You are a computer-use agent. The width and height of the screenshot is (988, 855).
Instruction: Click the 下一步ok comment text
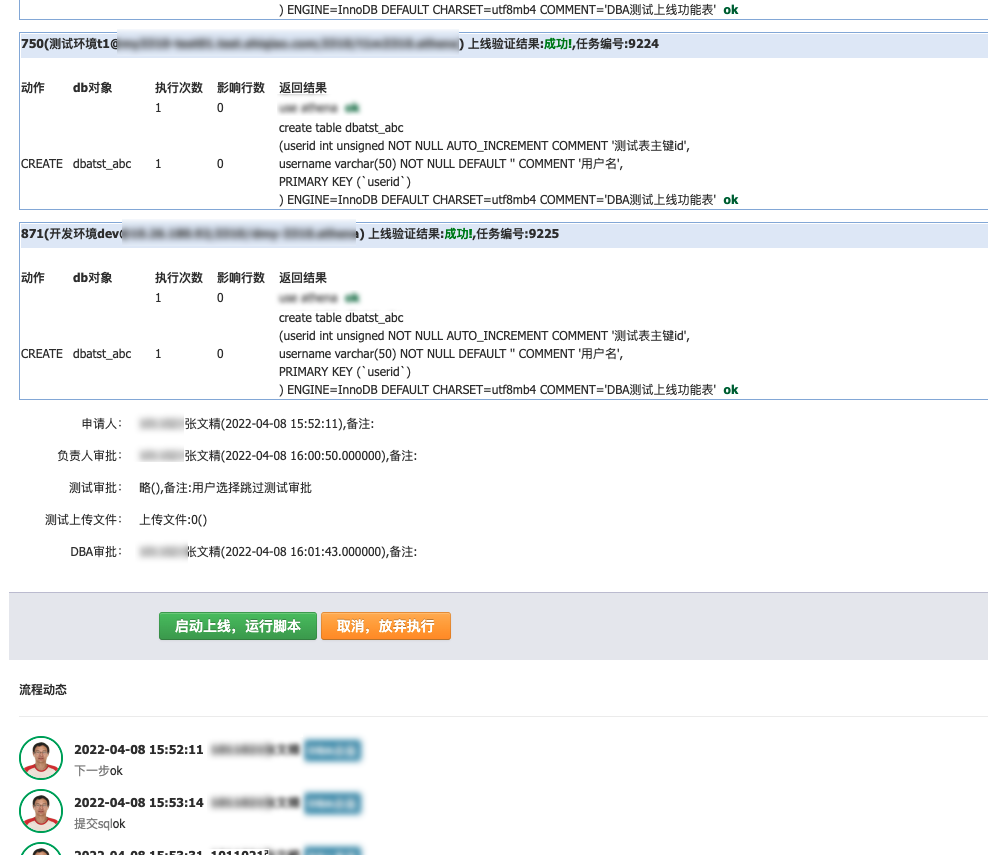click(98, 771)
